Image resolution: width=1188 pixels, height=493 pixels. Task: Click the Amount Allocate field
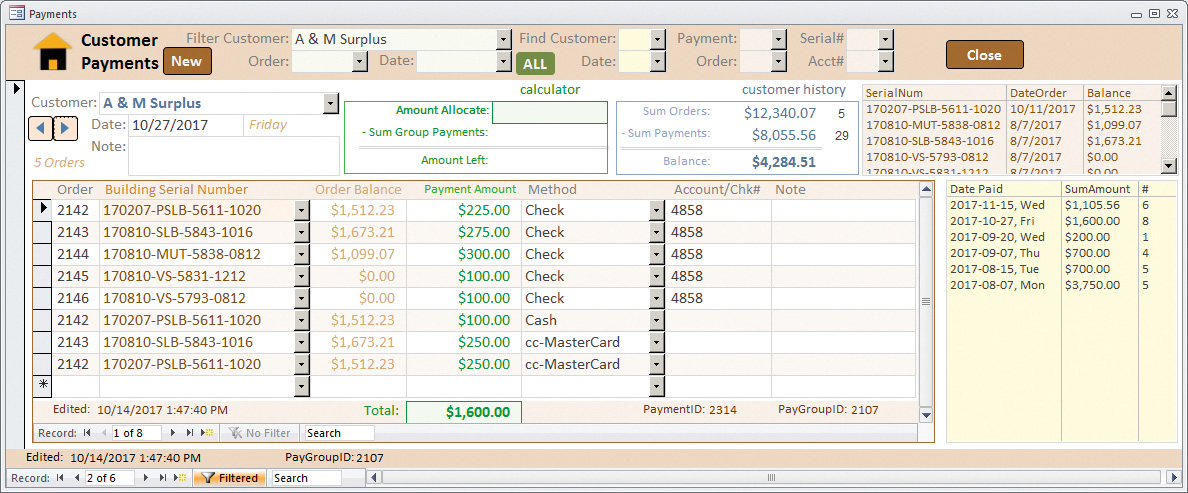[549, 113]
